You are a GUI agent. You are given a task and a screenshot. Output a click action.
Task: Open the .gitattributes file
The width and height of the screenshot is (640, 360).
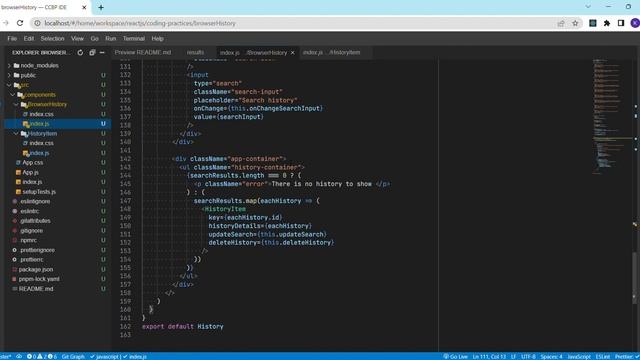pos(35,221)
